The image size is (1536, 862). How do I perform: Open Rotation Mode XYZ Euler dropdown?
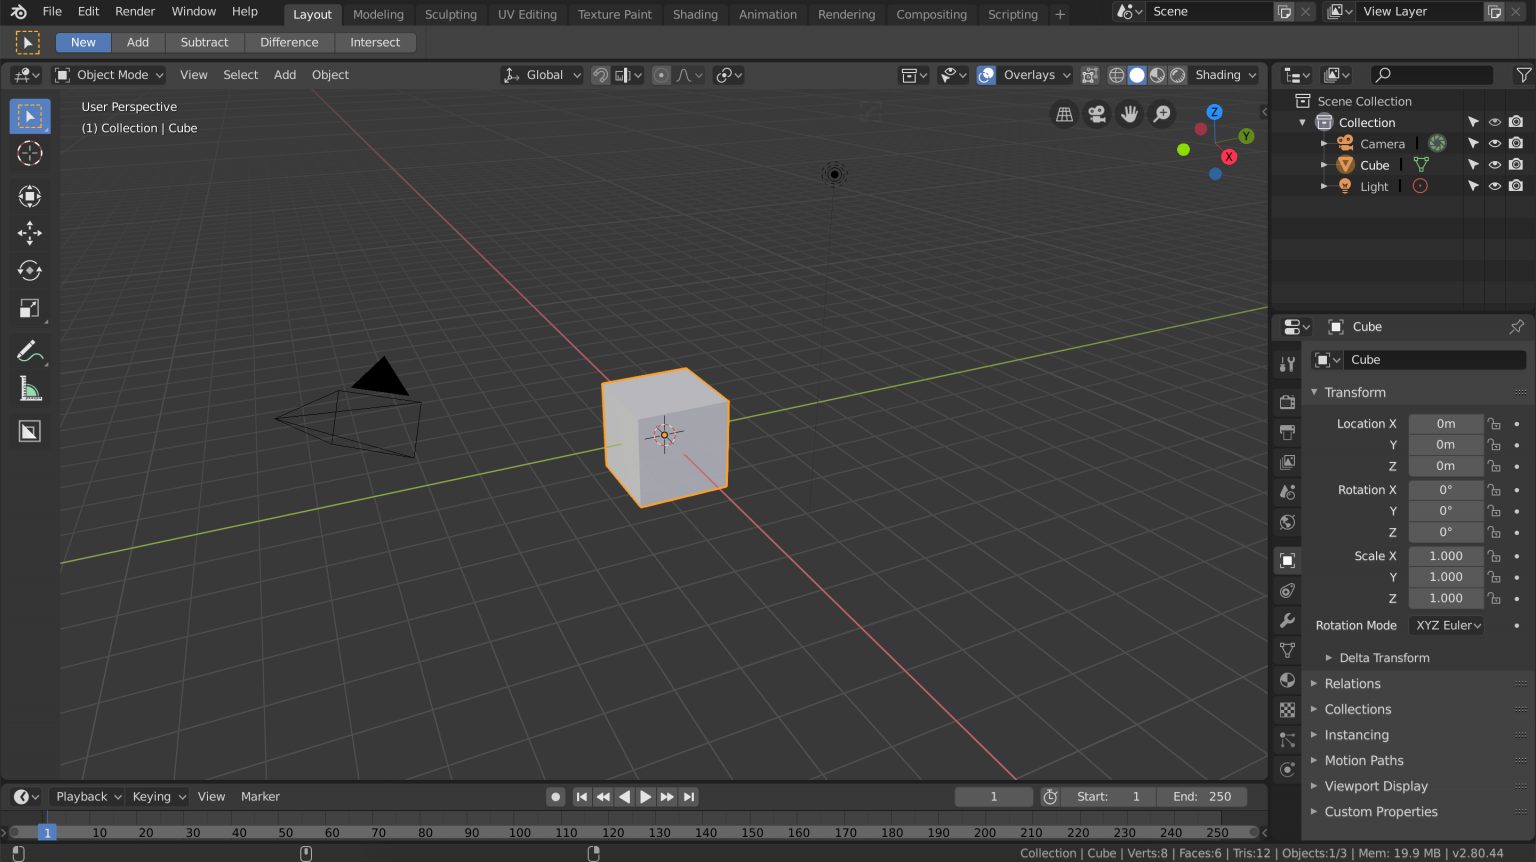pos(1447,626)
